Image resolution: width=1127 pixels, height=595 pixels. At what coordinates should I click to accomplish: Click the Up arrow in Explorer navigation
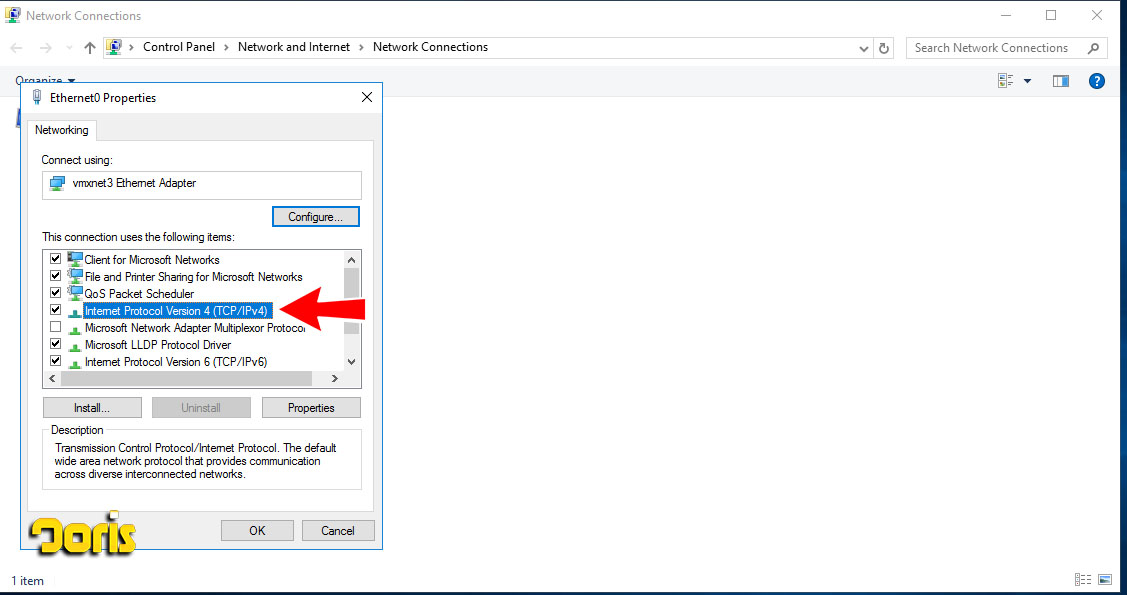click(89, 47)
